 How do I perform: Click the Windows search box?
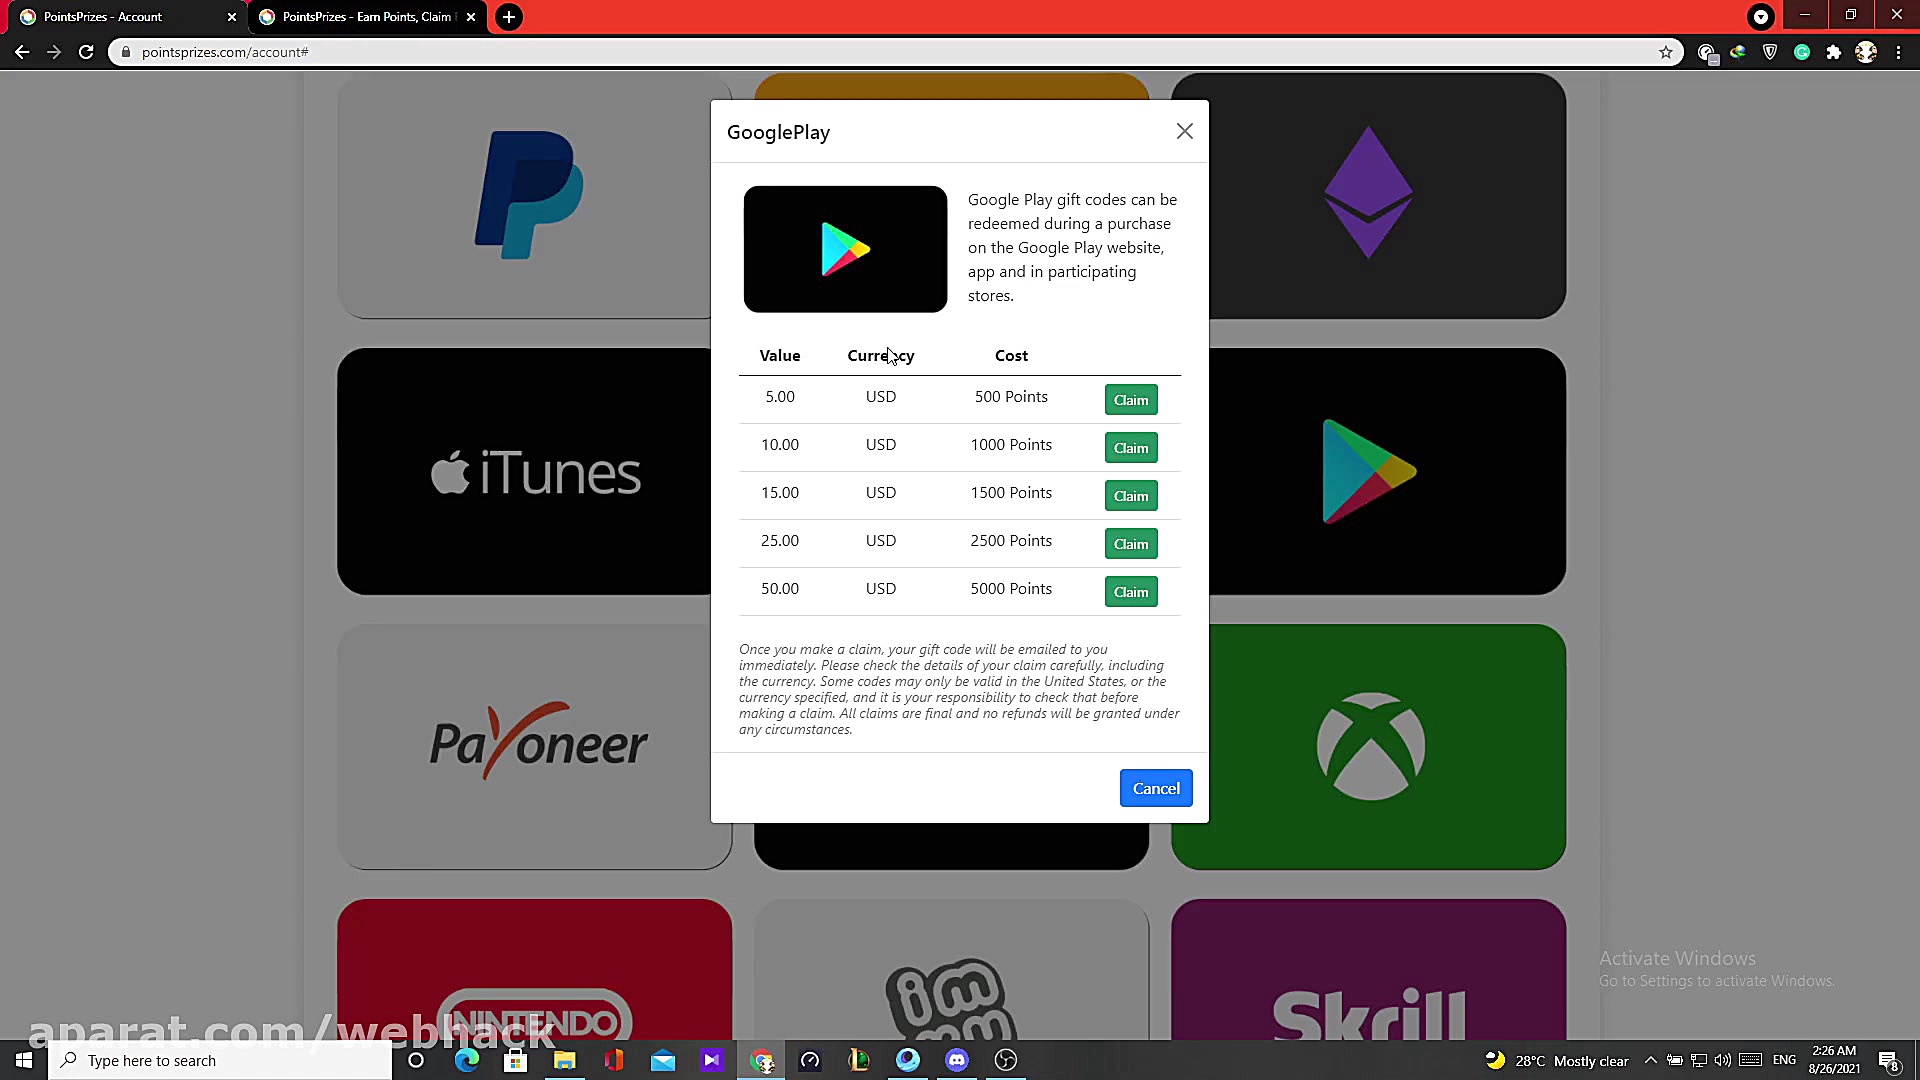(220, 1060)
